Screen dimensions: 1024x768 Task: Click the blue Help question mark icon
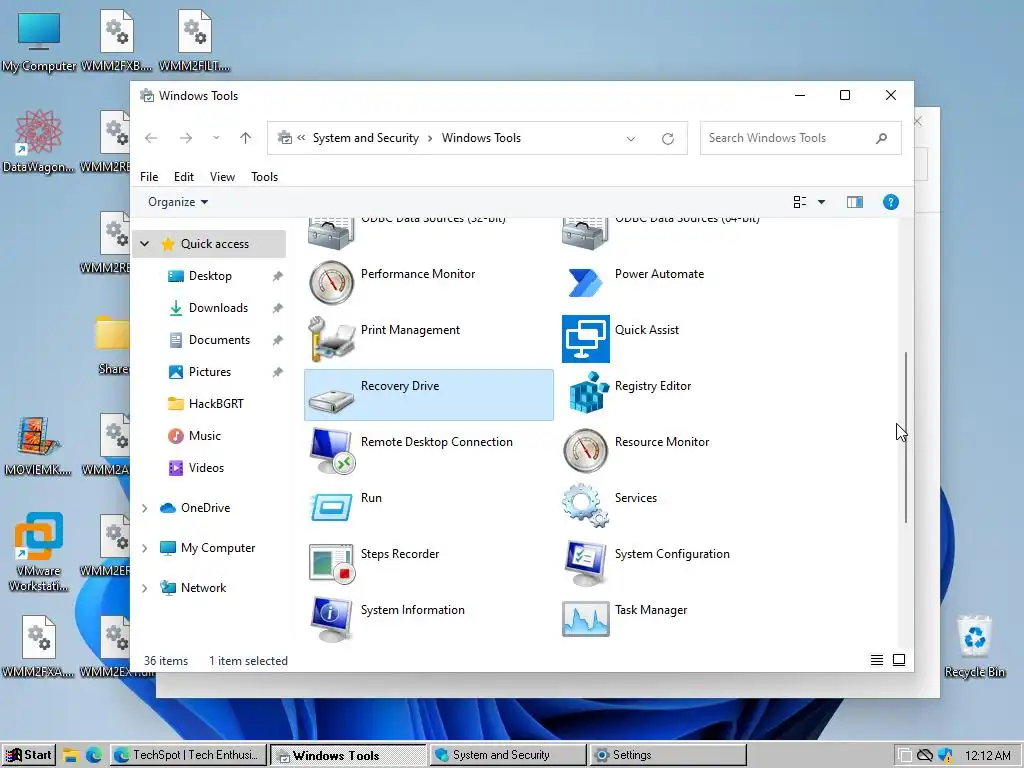pos(891,202)
